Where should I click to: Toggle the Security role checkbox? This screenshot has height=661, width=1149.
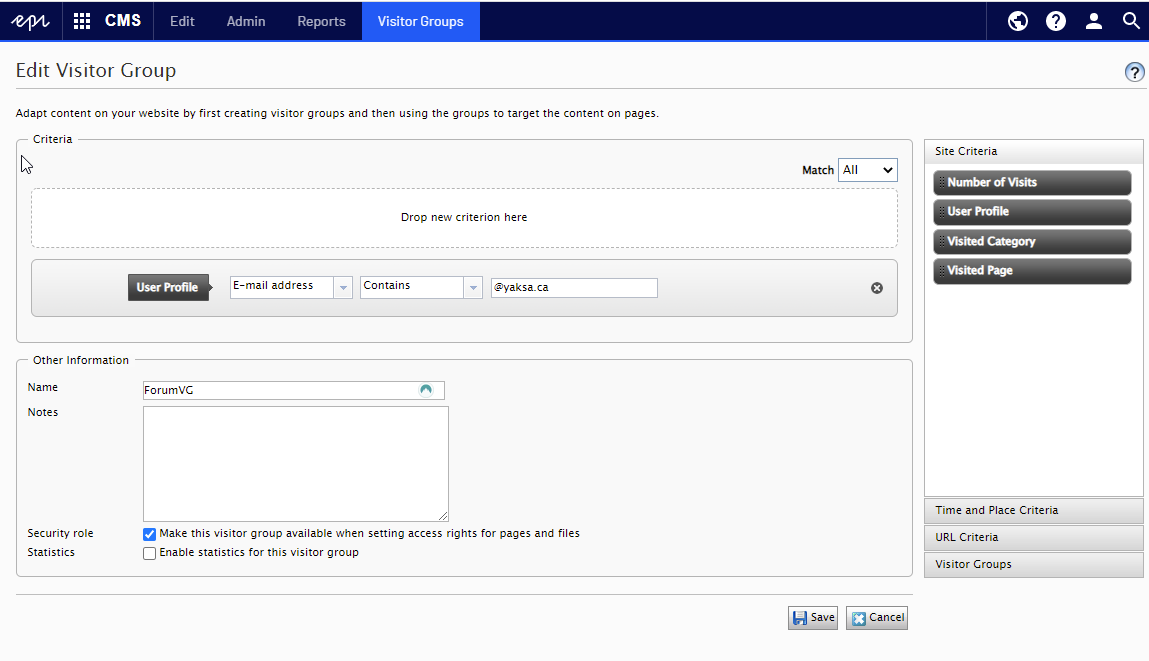point(149,534)
